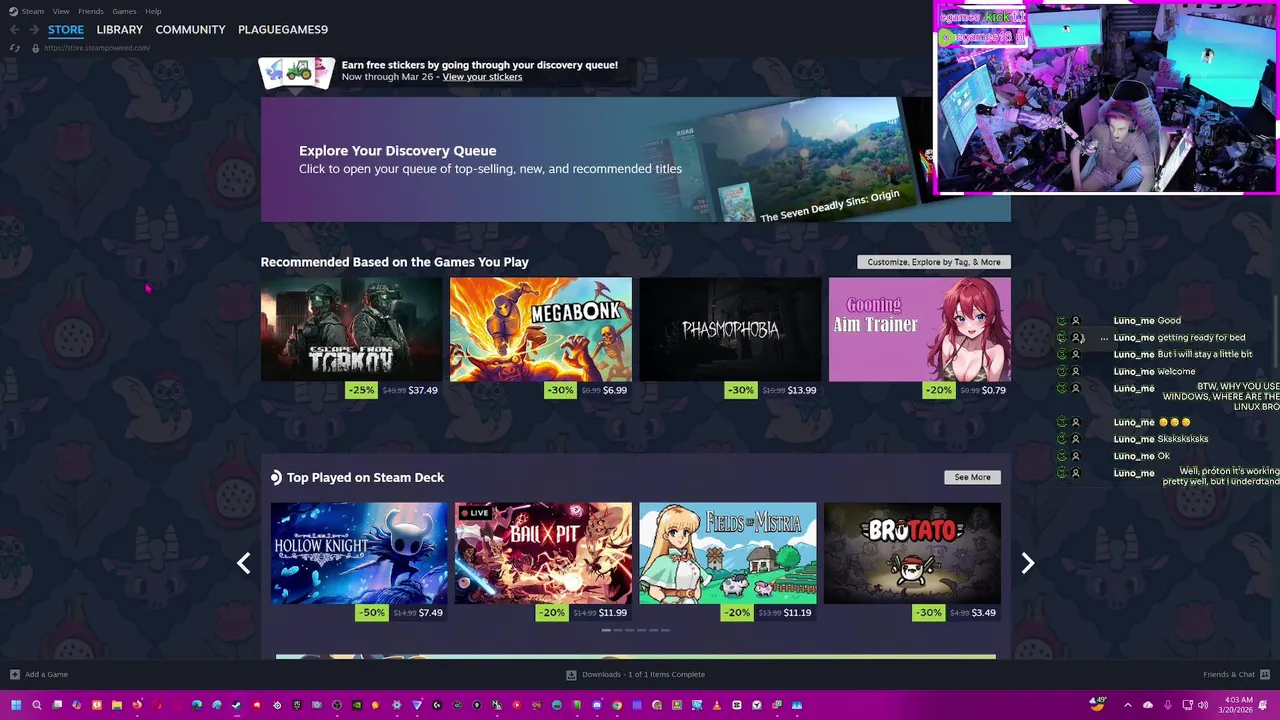1280x720 pixels.
Task: Switch to the STORE tab
Action: (66, 30)
